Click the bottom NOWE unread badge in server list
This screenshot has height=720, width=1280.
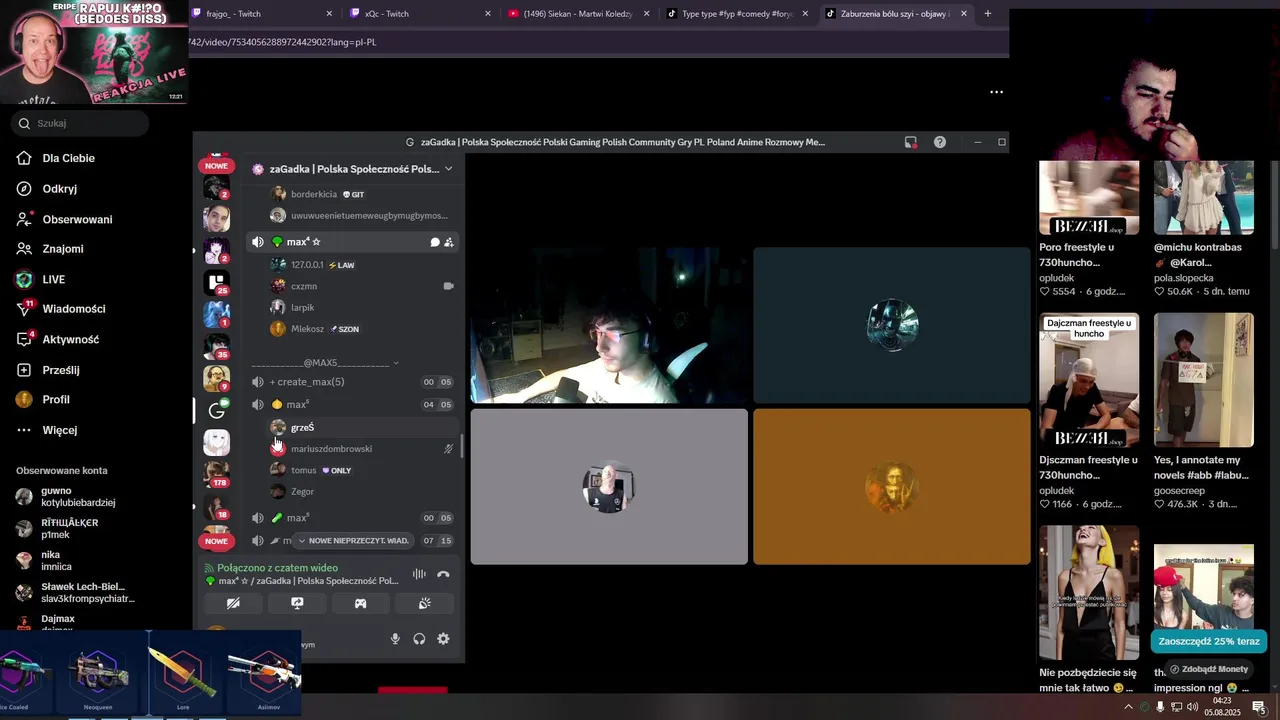coord(217,541)
